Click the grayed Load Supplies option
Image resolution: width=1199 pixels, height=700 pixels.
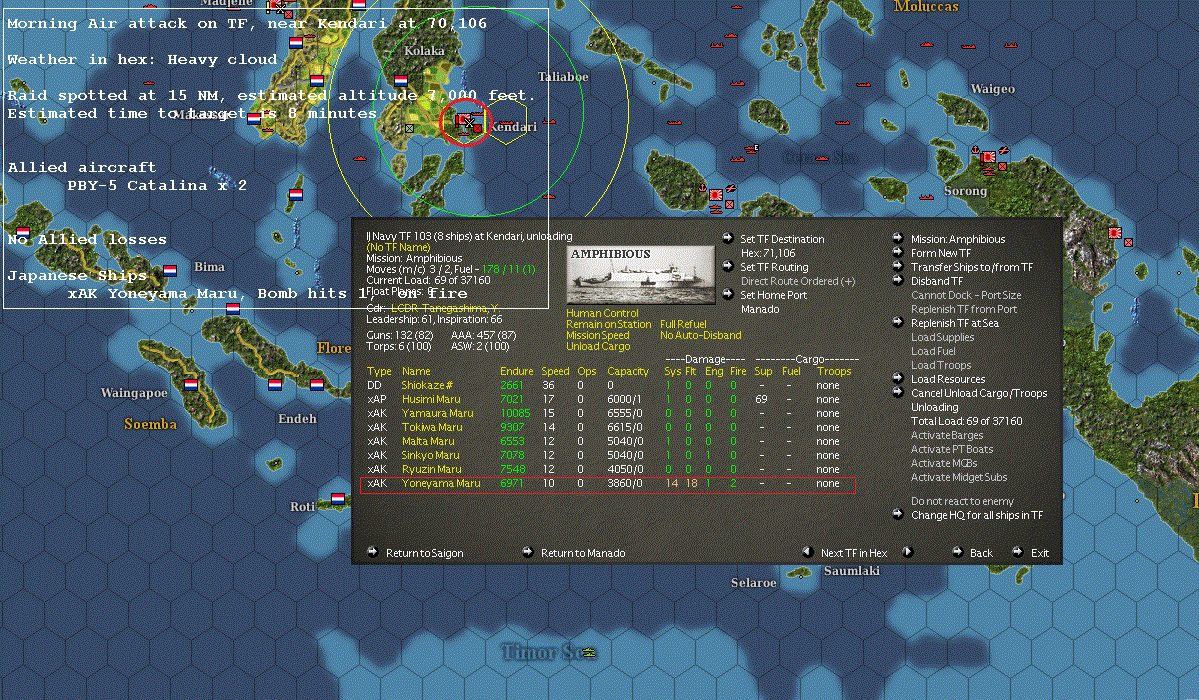click(x=942, y=337)
